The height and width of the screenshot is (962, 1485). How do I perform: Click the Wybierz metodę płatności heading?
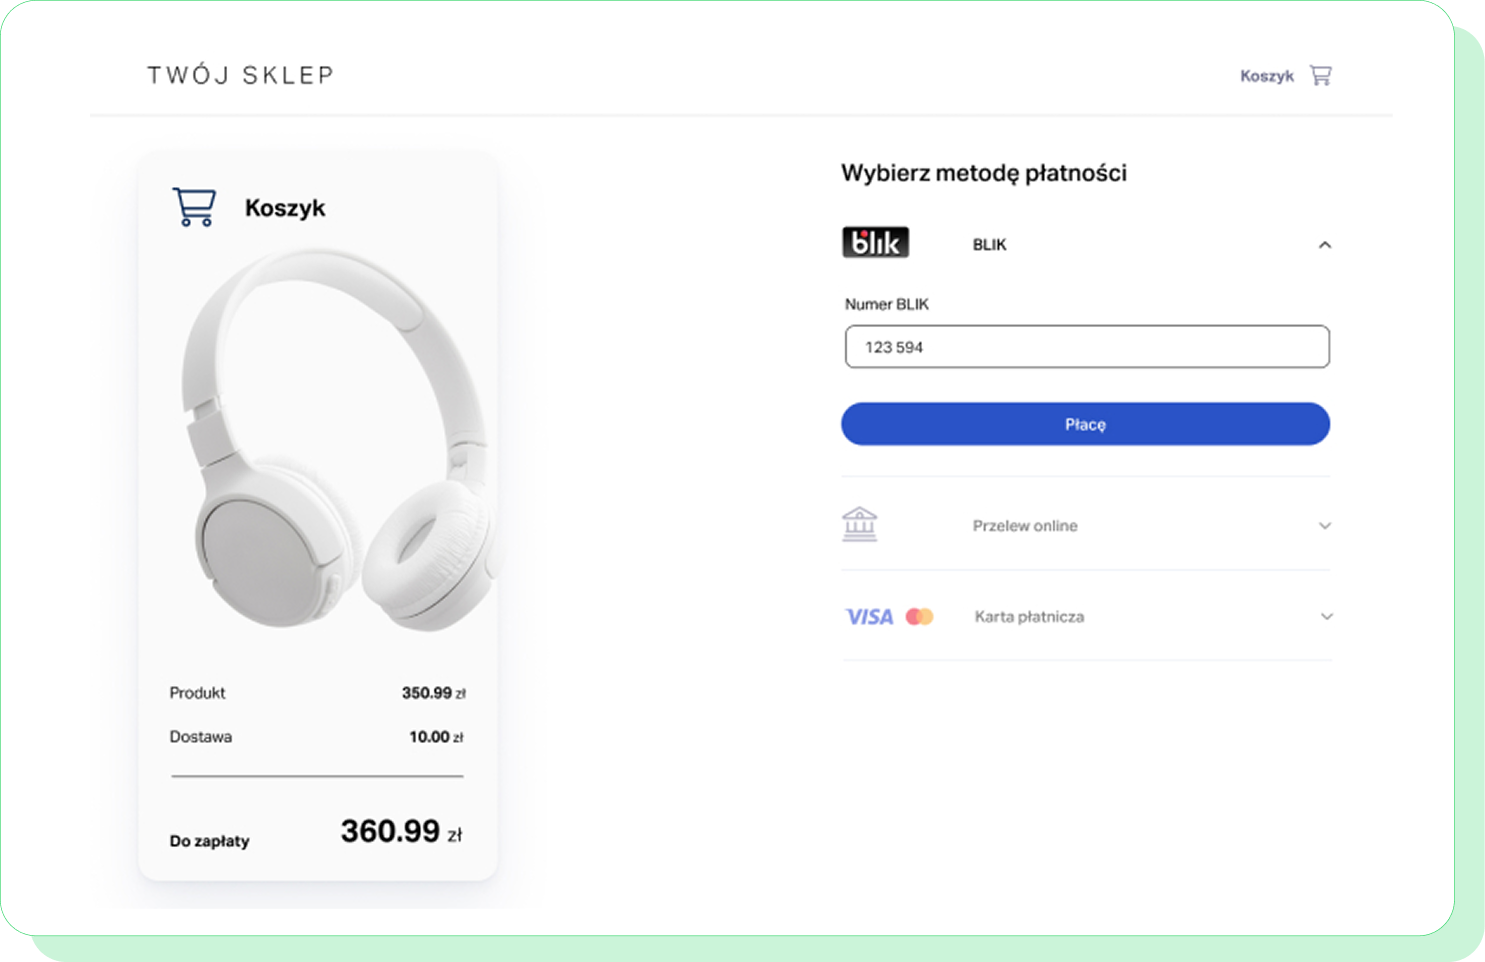(984, 173)
